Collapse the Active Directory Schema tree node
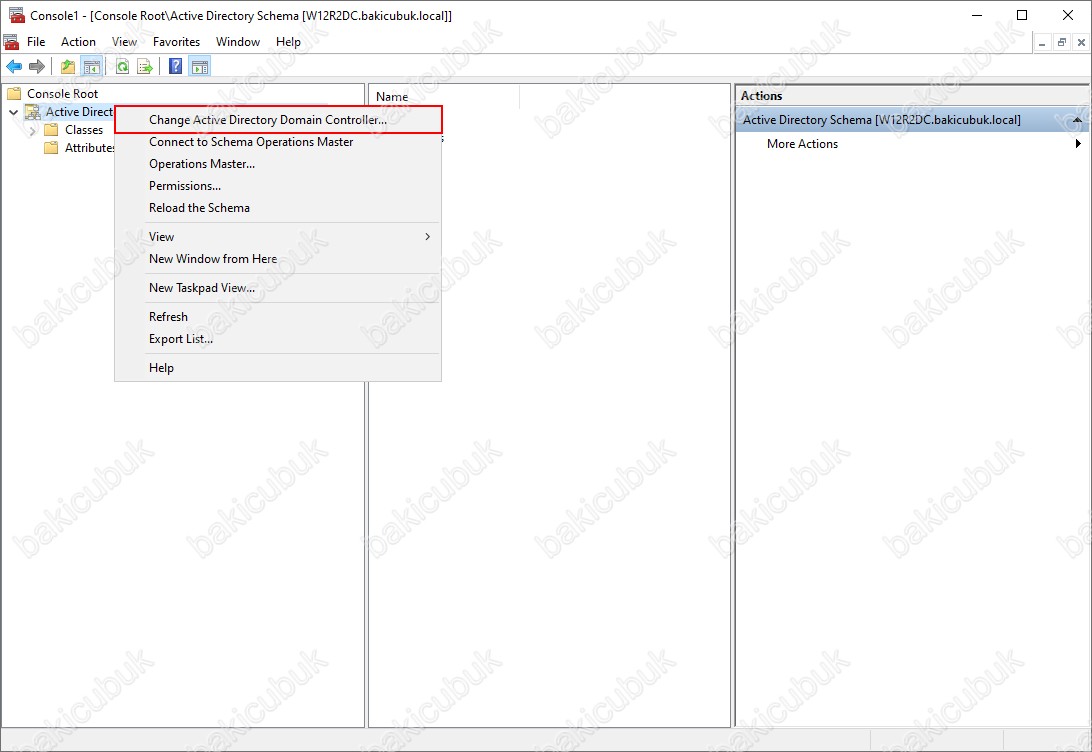 (x=13, y=112)
